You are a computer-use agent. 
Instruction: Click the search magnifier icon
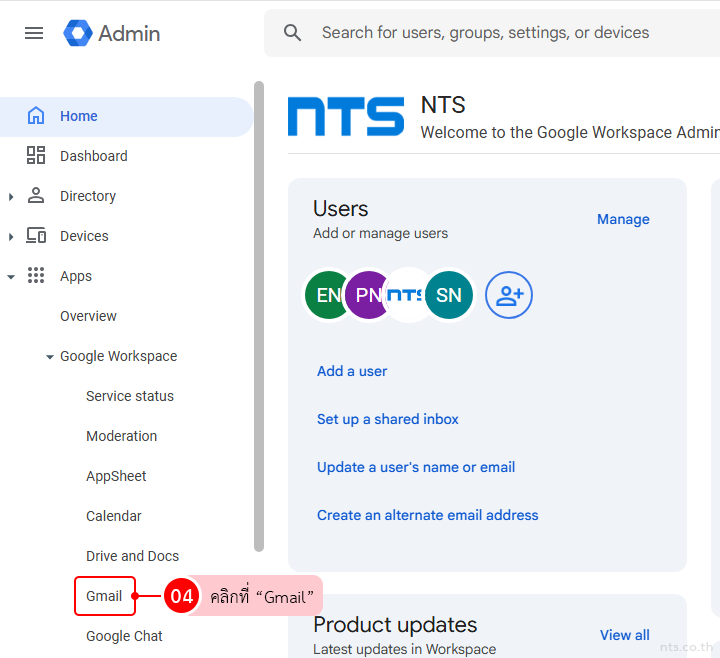(292, 33)
